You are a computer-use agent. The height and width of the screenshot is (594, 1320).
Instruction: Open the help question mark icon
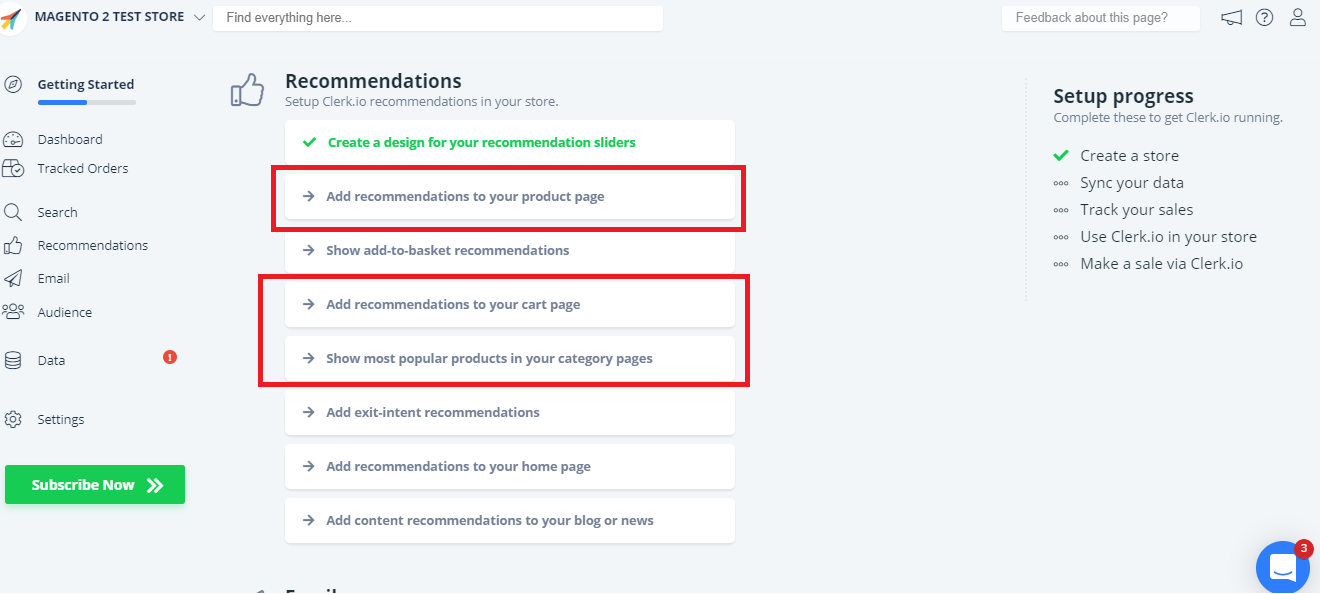(x=1264, y=18)
